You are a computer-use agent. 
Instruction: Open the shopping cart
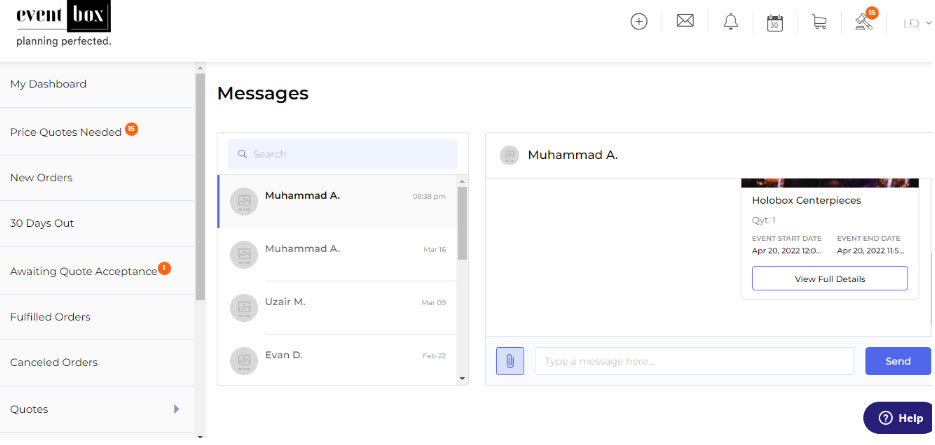(819, 22)
